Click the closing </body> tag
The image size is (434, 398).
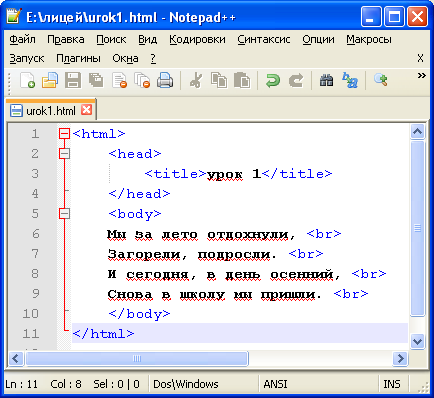[x=139, y=314]
